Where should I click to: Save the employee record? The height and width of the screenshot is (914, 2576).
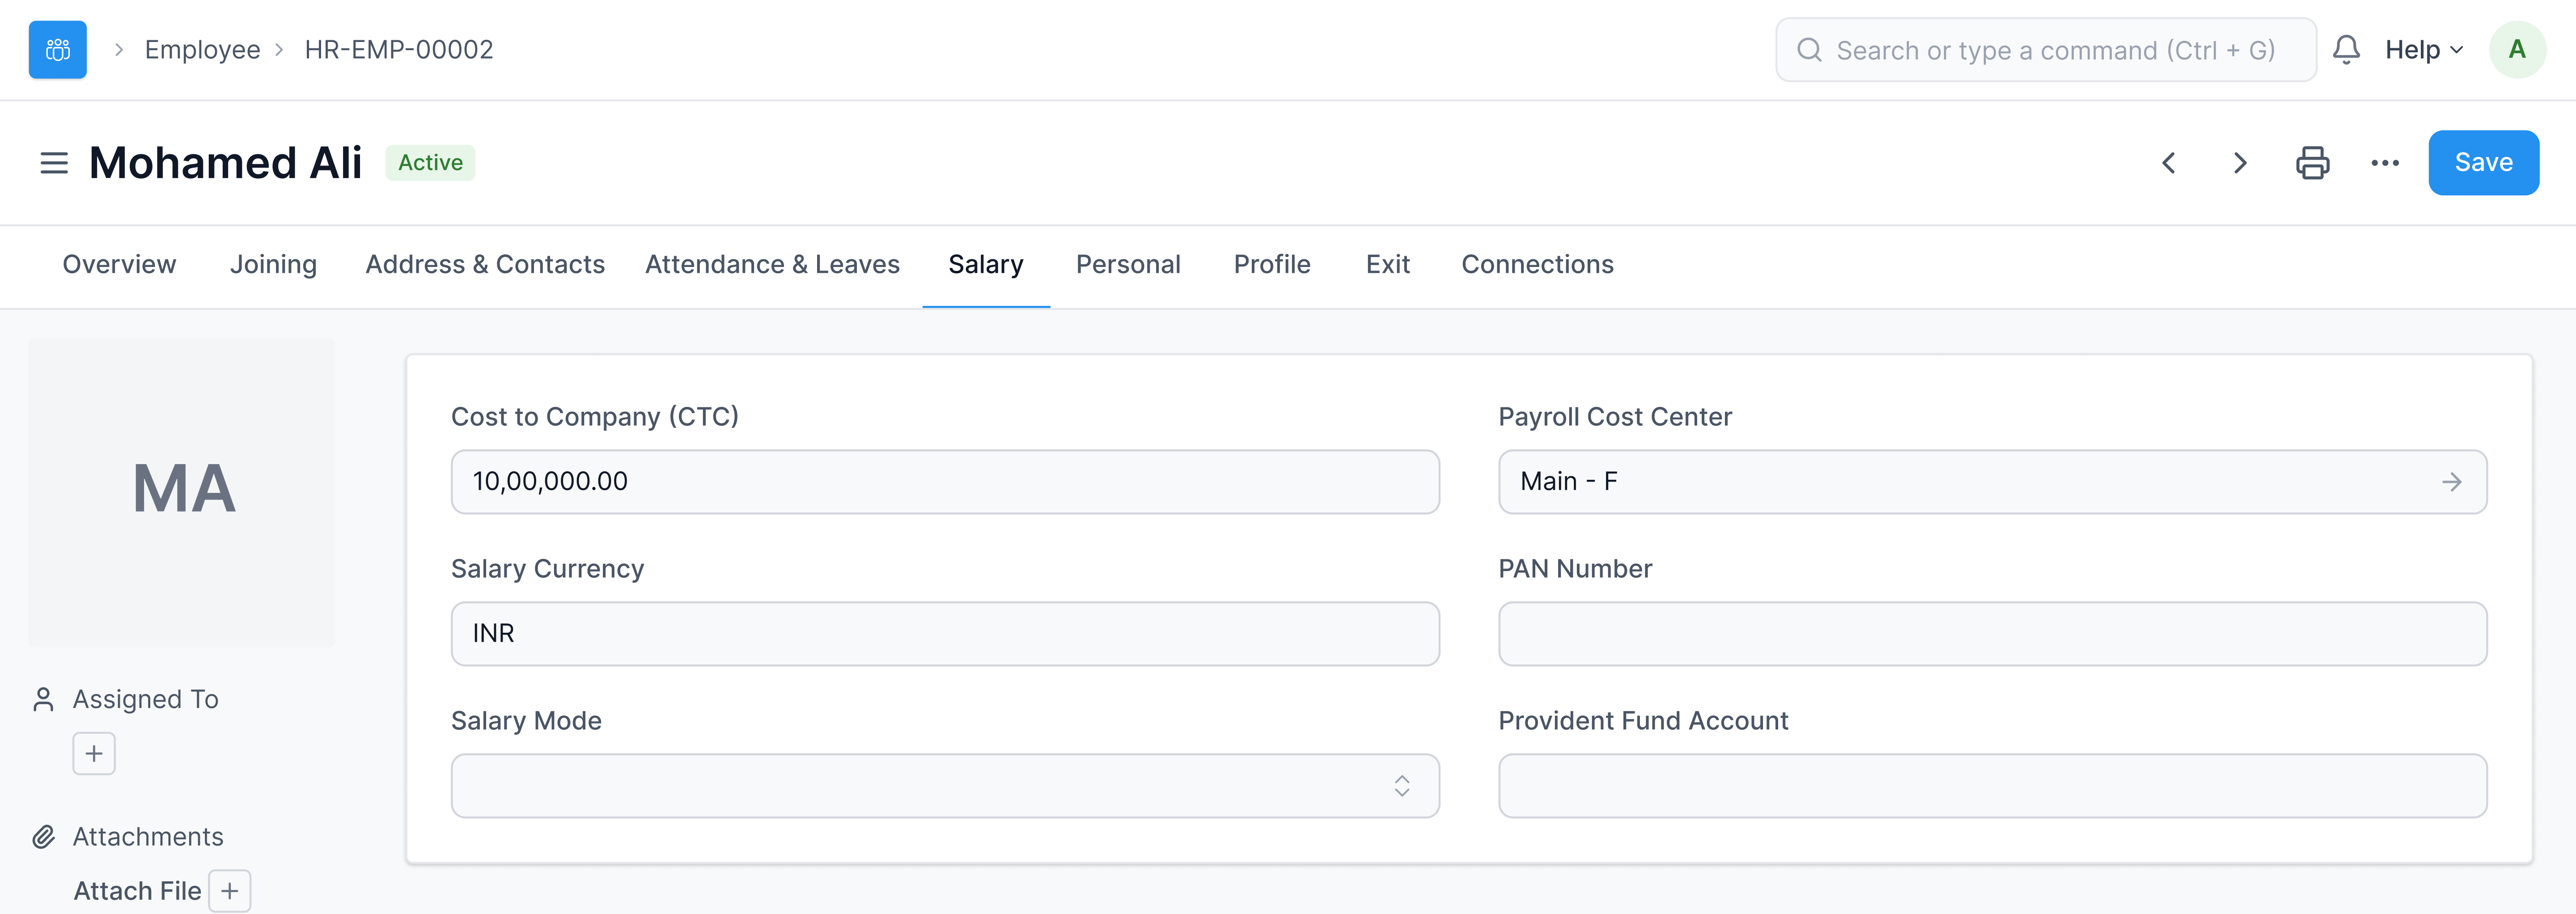pyautogui.click(x=2483, y=162)
